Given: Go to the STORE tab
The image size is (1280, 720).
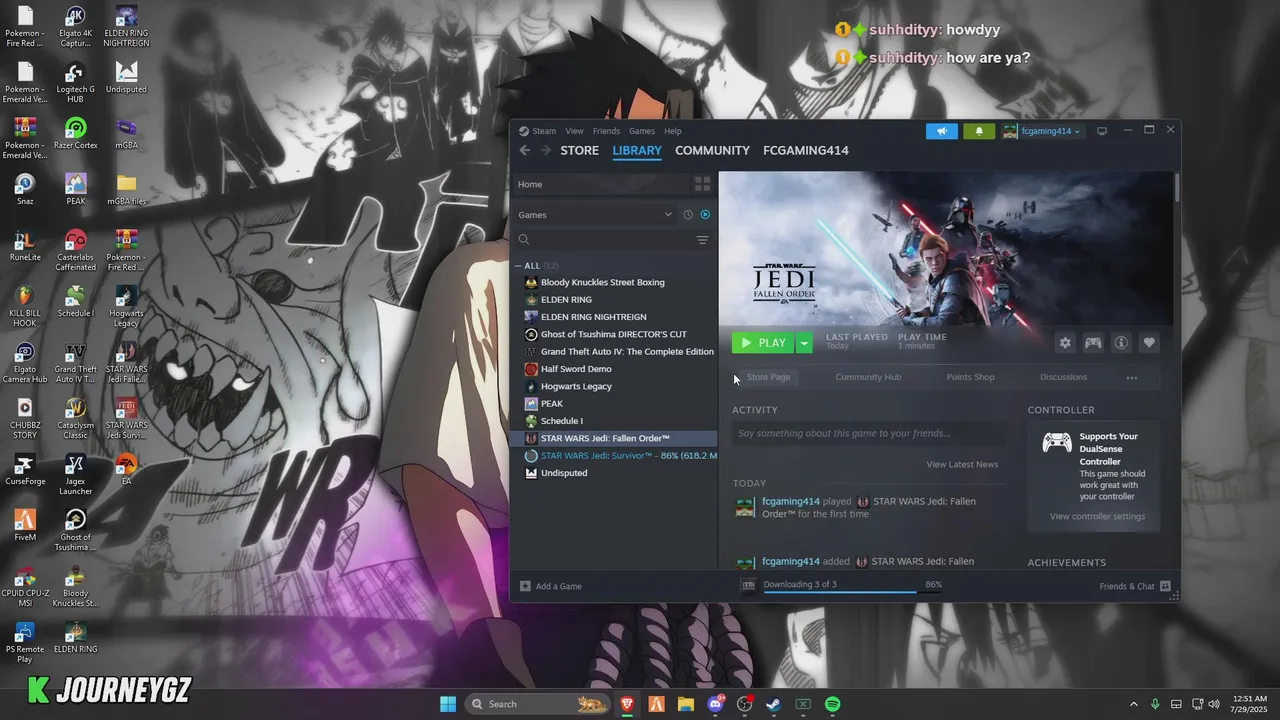Looking at the screenshot, I should [579, 151].
